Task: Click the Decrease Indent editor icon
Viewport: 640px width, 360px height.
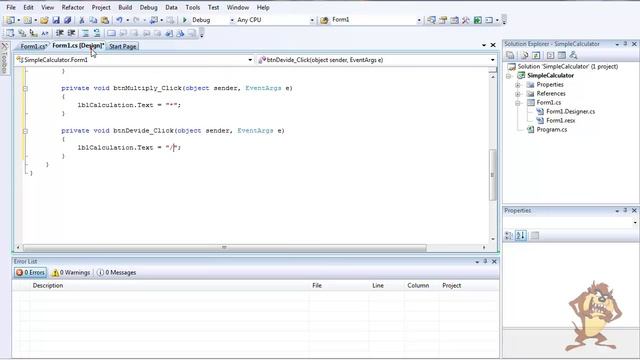Action: pyautogui.click(x=60, y=33)
